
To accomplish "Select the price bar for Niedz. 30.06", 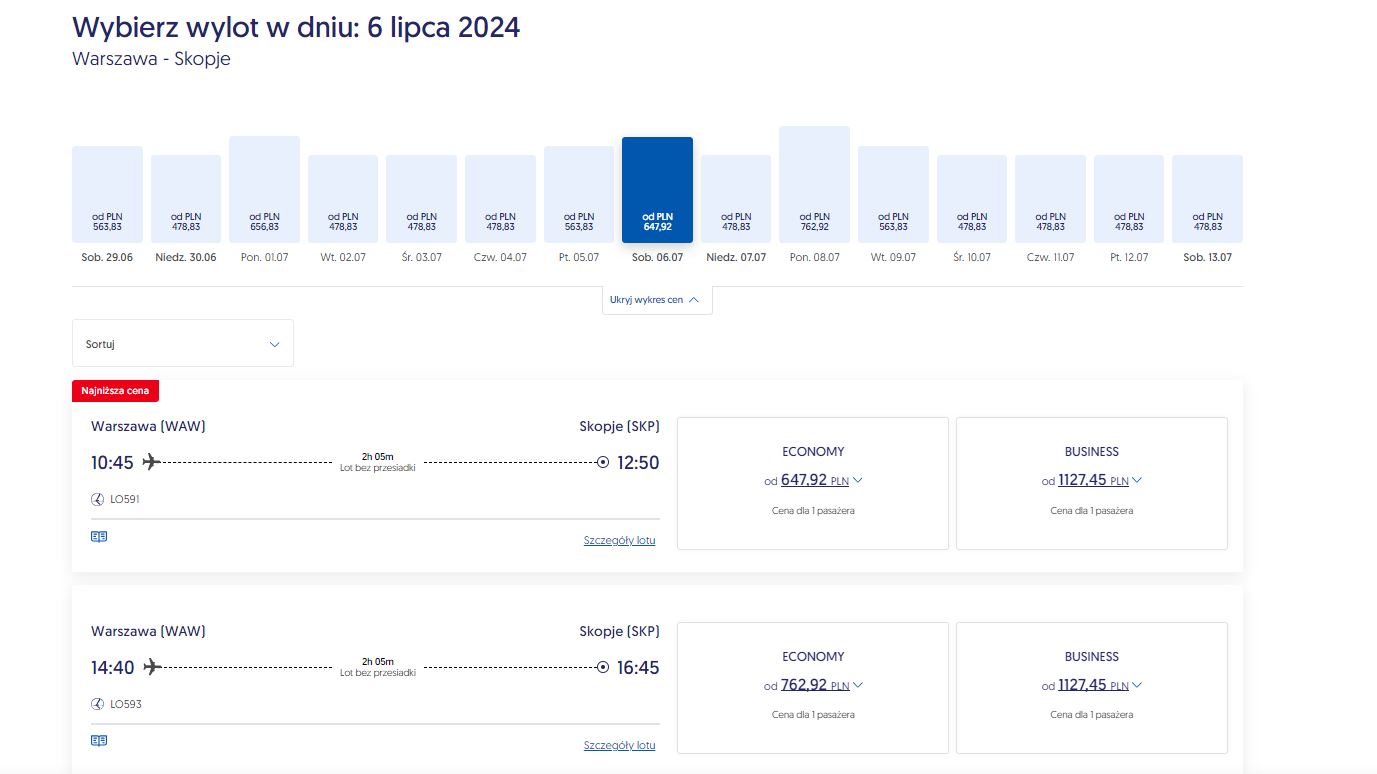I will click(186, 199).
